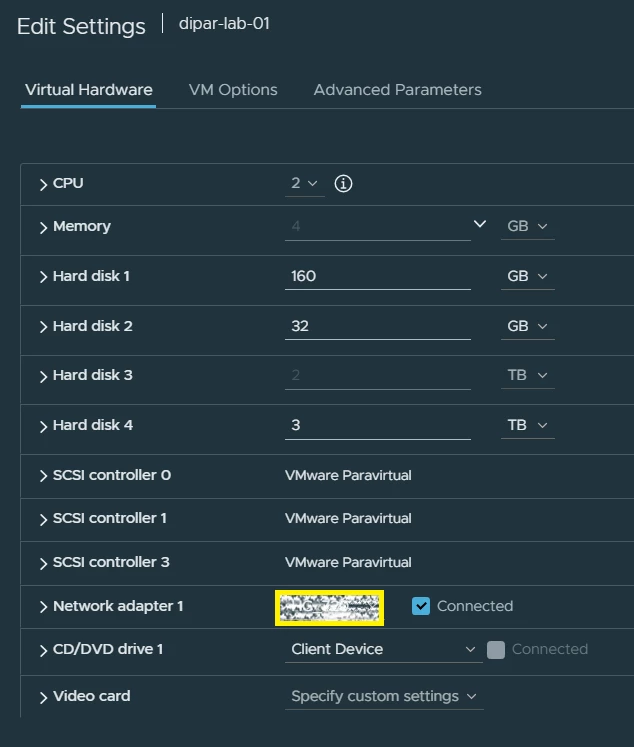Expand SCSI controller 0 row
Screen dimensions: 634x747
click(44, 476)
